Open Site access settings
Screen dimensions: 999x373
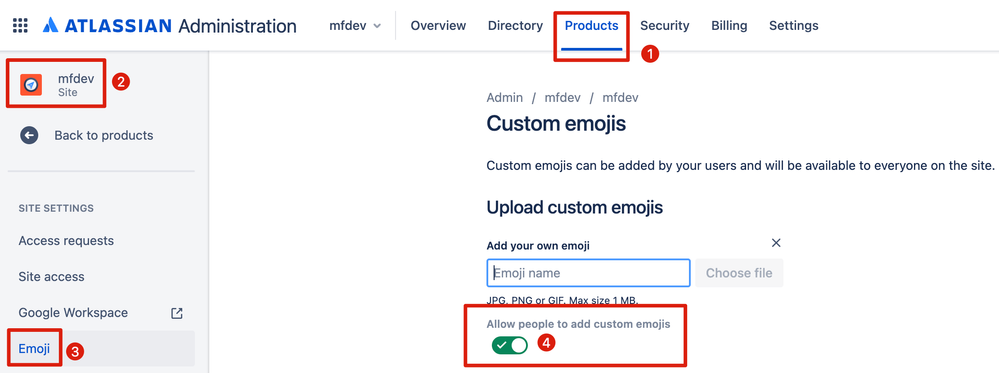52,277
